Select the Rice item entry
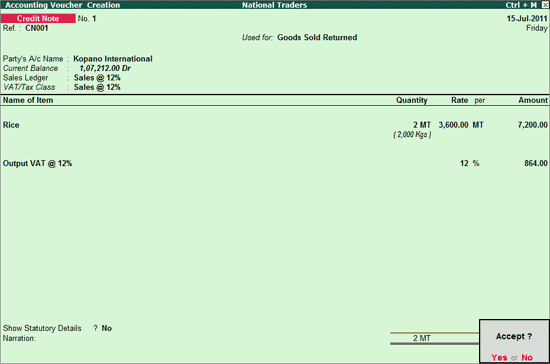 click(11, 125)
